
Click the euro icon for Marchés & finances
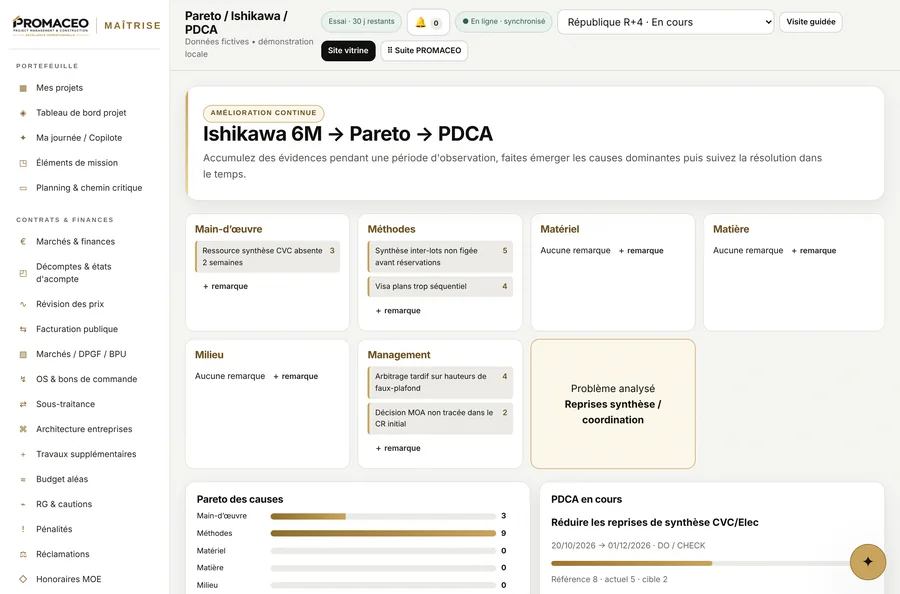(23, 242)
